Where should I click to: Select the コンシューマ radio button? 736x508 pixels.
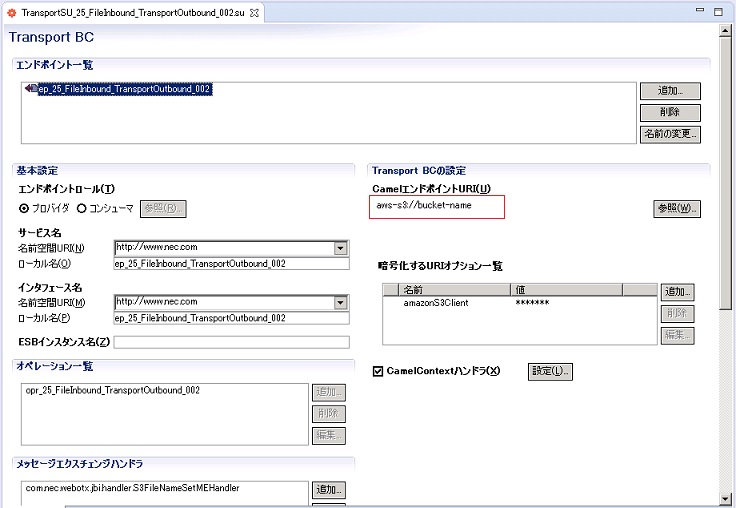pyautogui.click(x=81, y=208)
